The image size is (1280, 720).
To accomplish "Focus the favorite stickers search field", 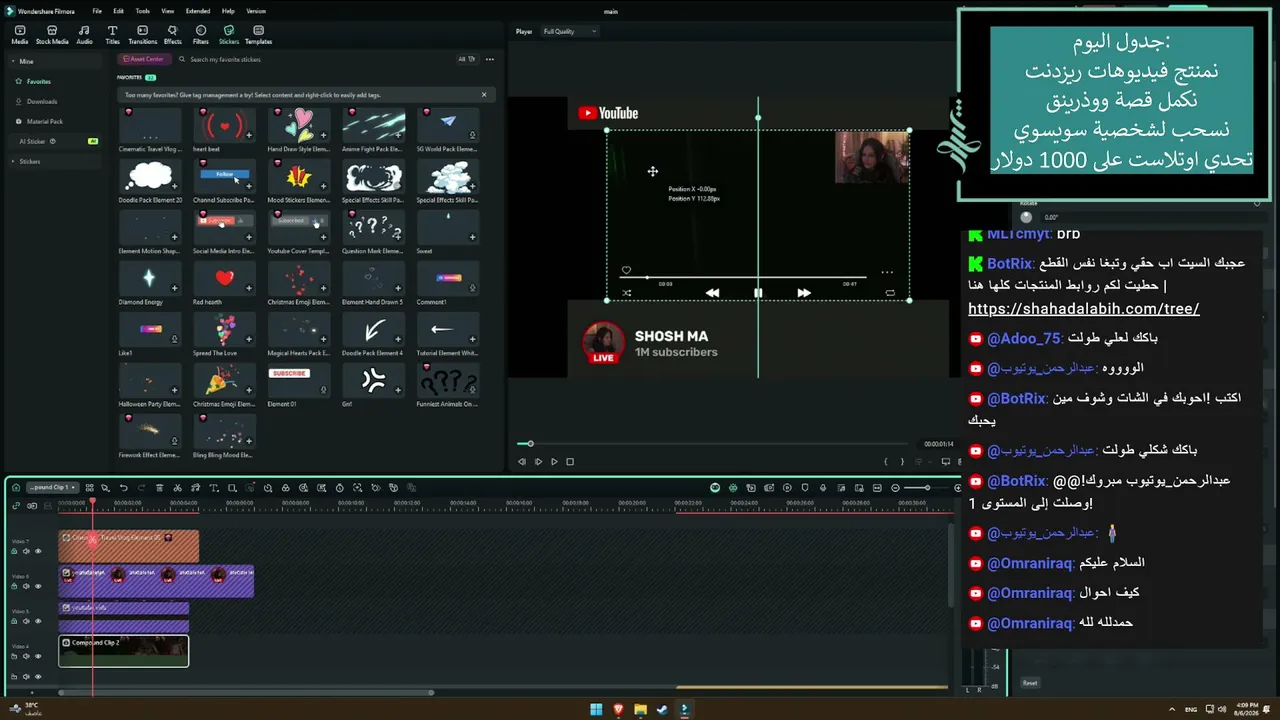I will coord(315,59).
